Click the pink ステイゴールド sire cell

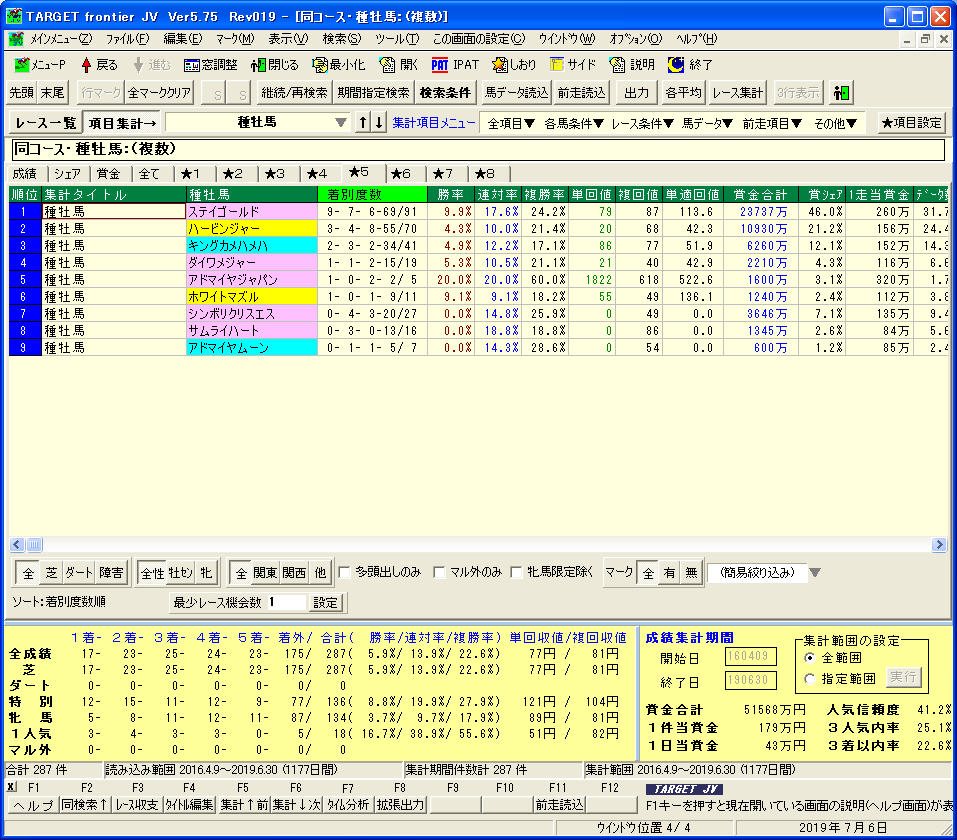tap(251, 211)
